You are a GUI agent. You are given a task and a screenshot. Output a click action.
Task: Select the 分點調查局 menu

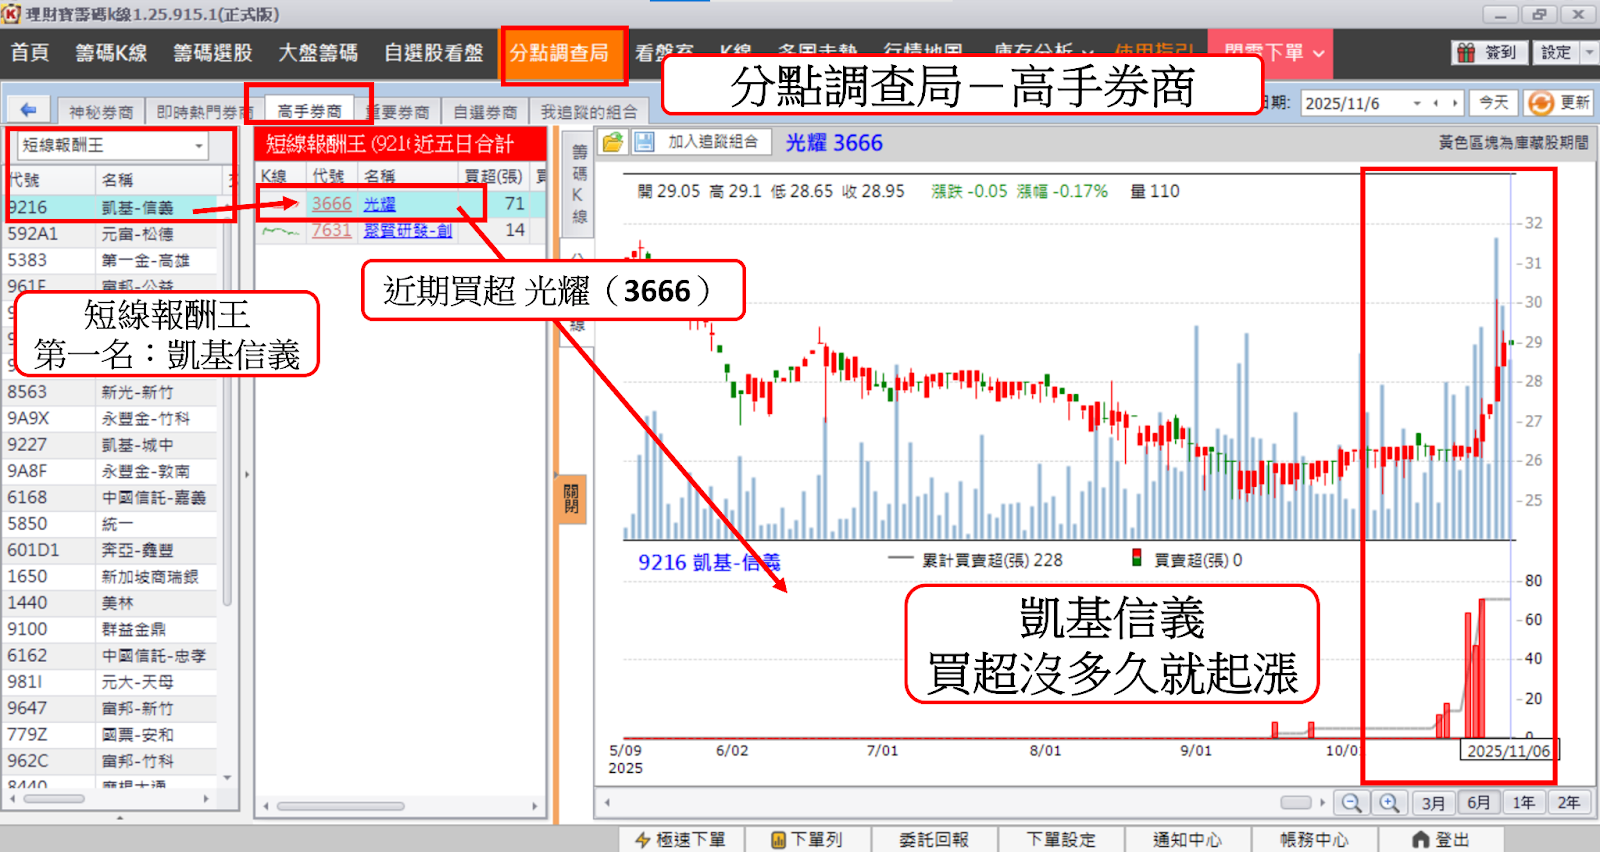click(559, 53)
